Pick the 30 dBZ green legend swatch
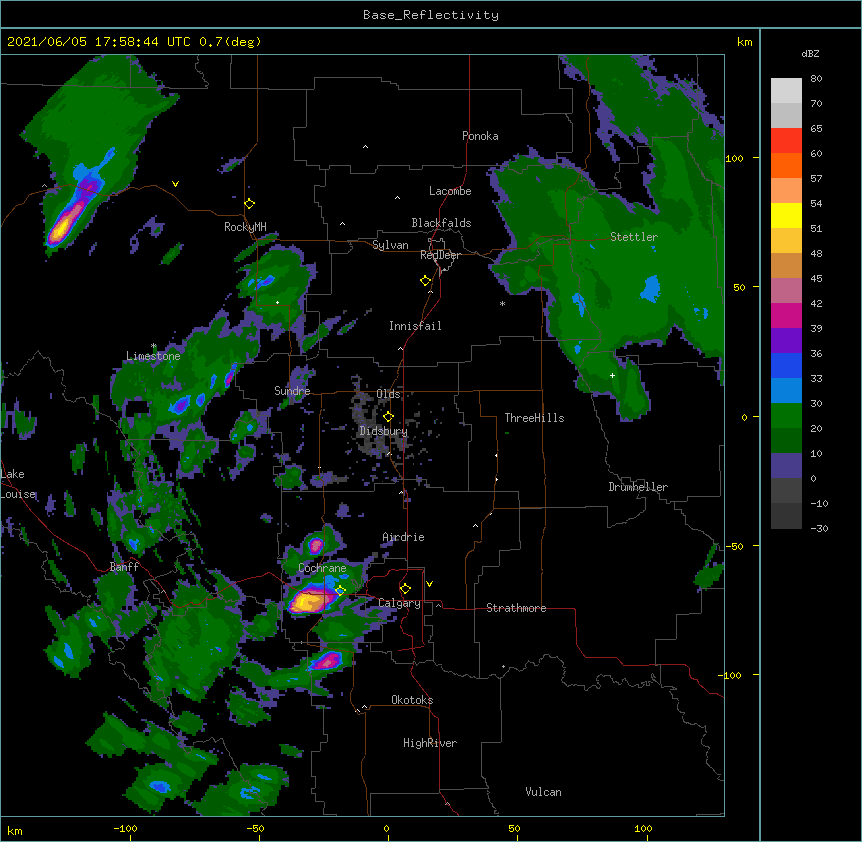 [x=786, y=416]
